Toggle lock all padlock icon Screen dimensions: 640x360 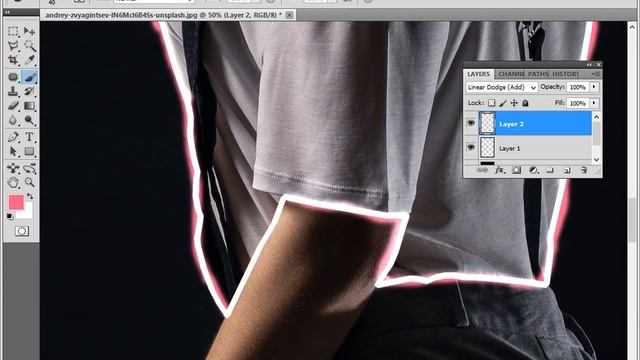[526, 103]
